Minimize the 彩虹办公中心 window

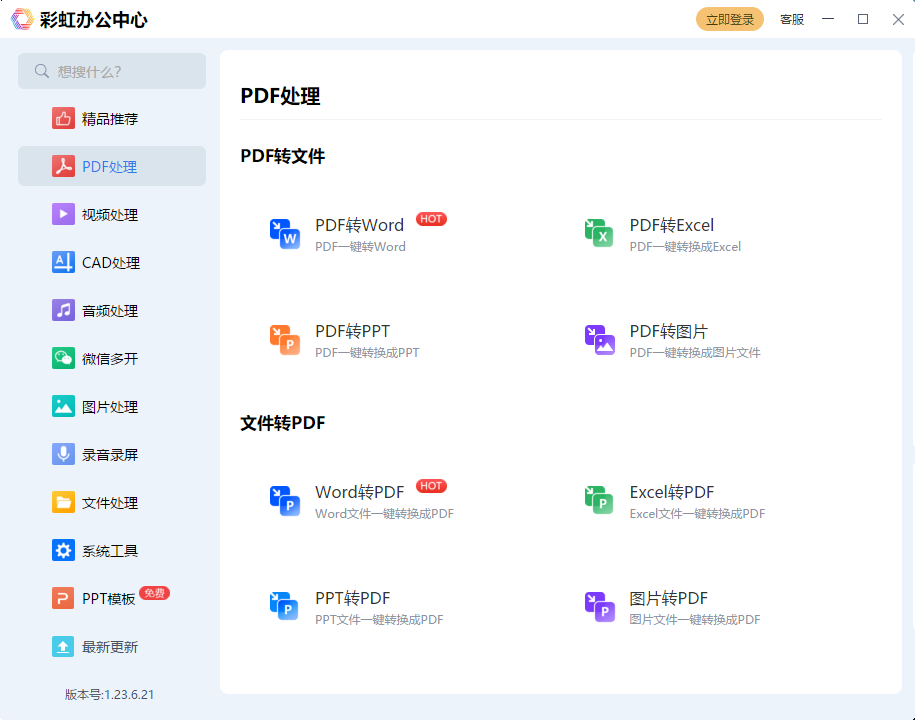click(827, 19)
